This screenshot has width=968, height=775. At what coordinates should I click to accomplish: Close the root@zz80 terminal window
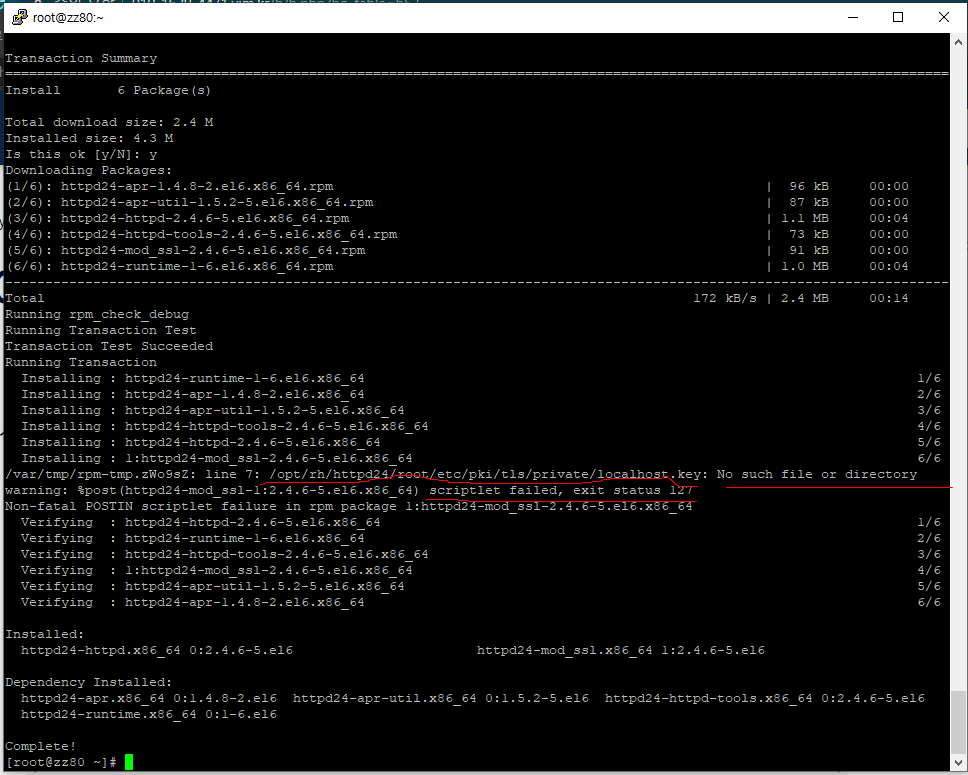(x=943, y=17)
